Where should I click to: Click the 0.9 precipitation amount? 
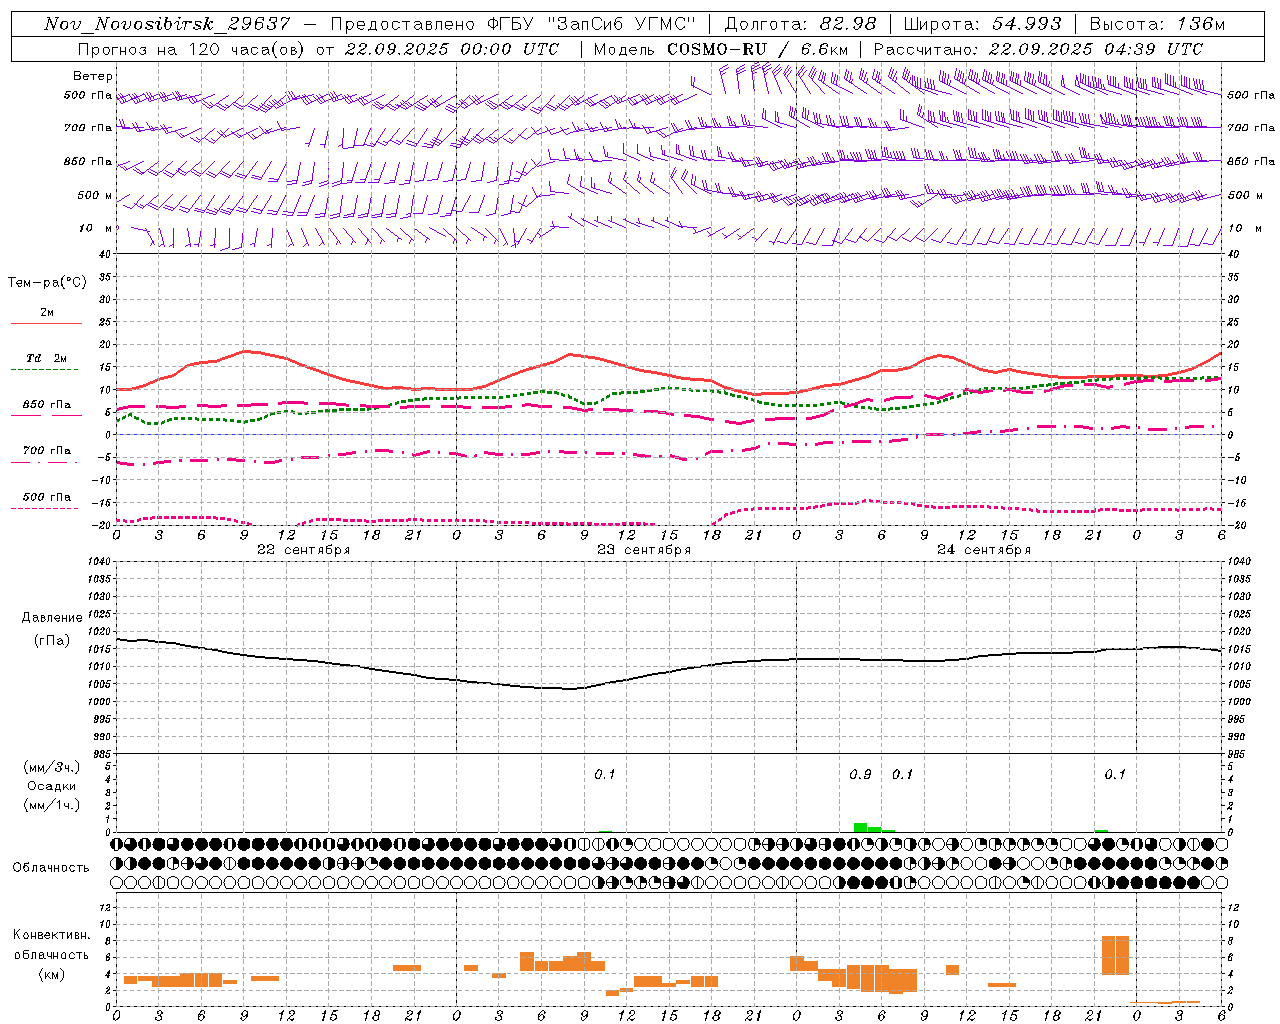pyautogui.click(x=860, y=775)
